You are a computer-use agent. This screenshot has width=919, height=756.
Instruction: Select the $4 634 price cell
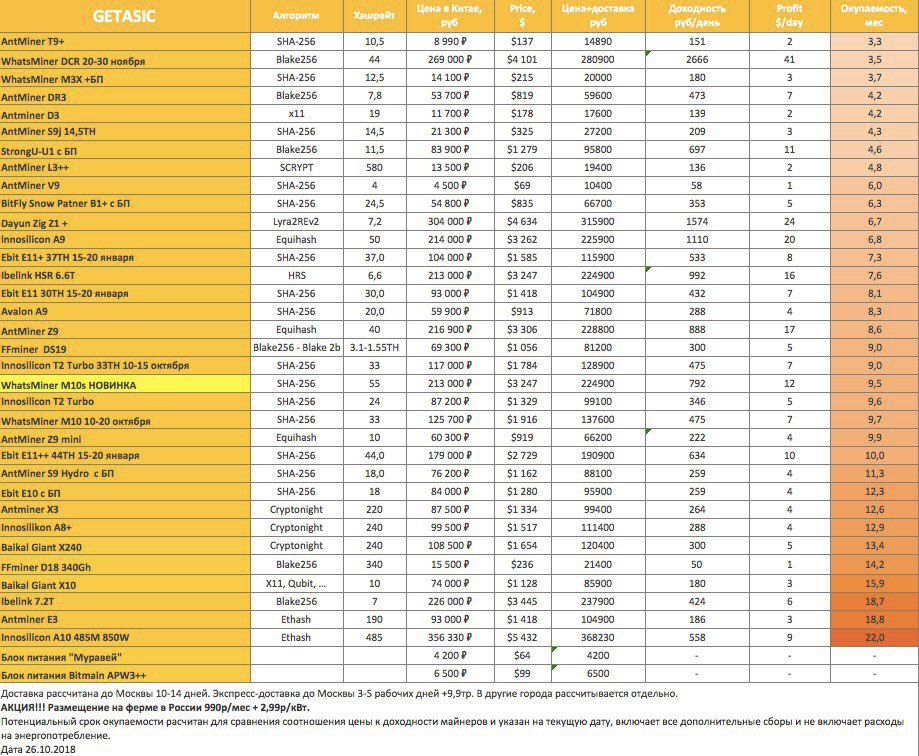click(x=522, y=222)
